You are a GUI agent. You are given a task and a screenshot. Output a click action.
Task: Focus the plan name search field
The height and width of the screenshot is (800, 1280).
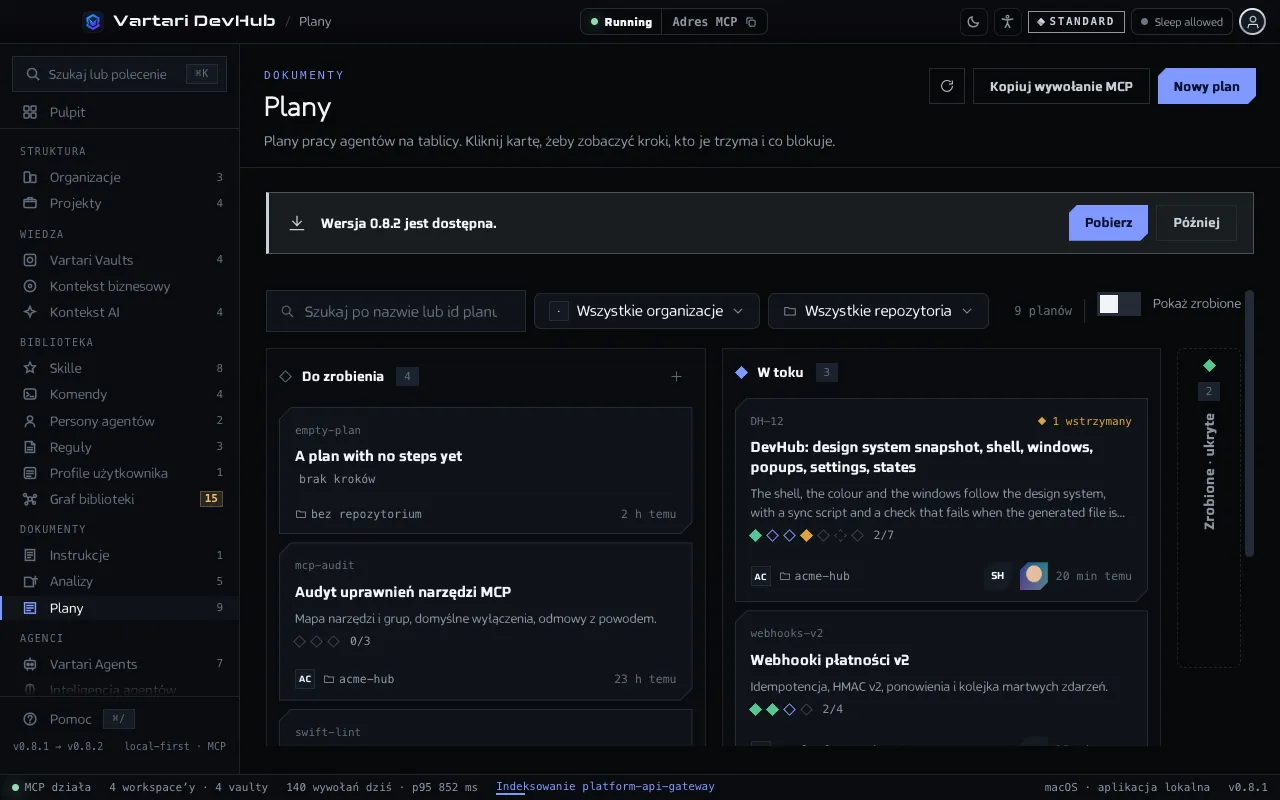click(x=396, y=311)
